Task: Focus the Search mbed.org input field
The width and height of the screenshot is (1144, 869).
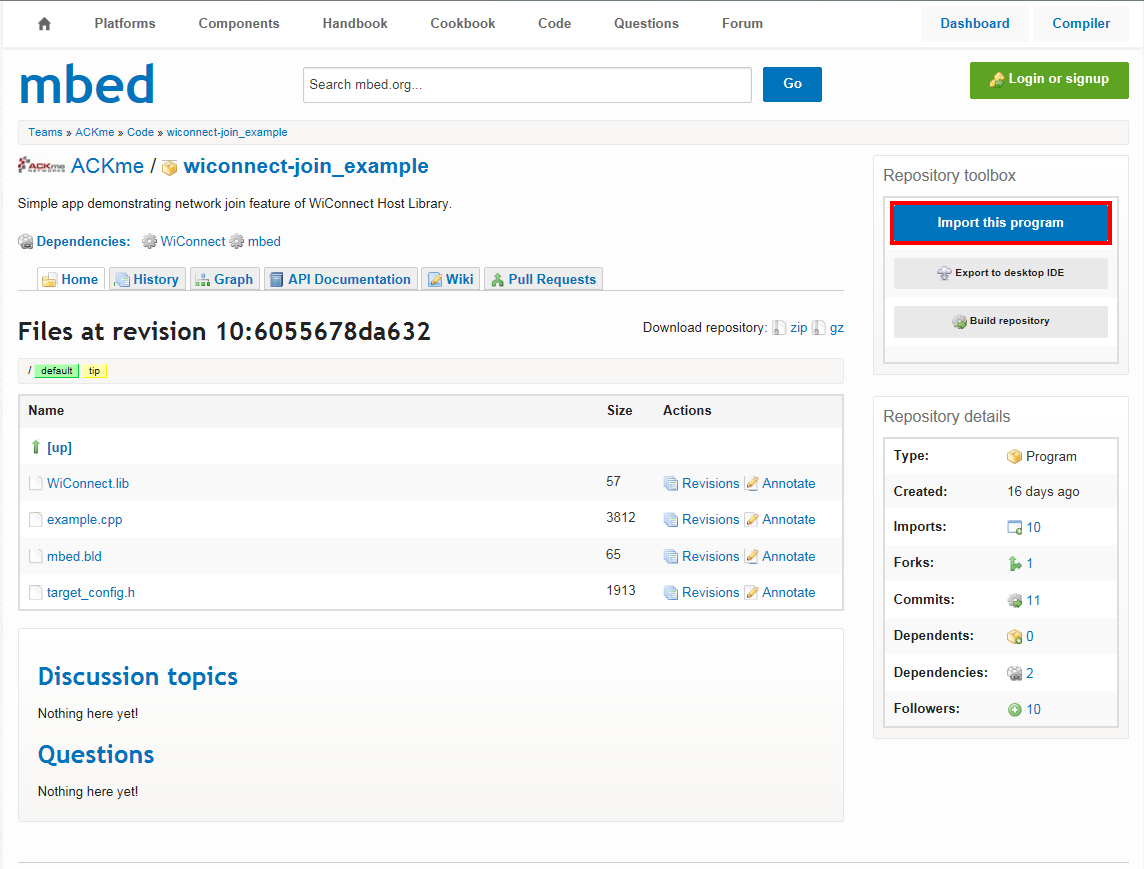Action: pos(527,85)
